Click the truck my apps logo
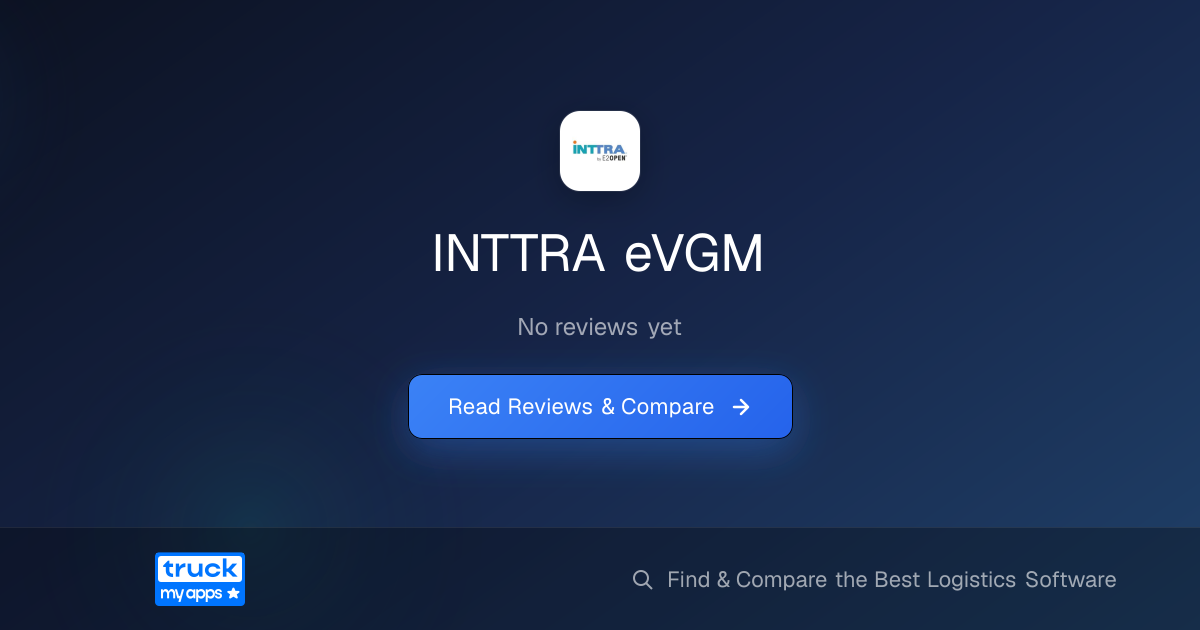This screenshot has height=630, width=1200. 200,579
